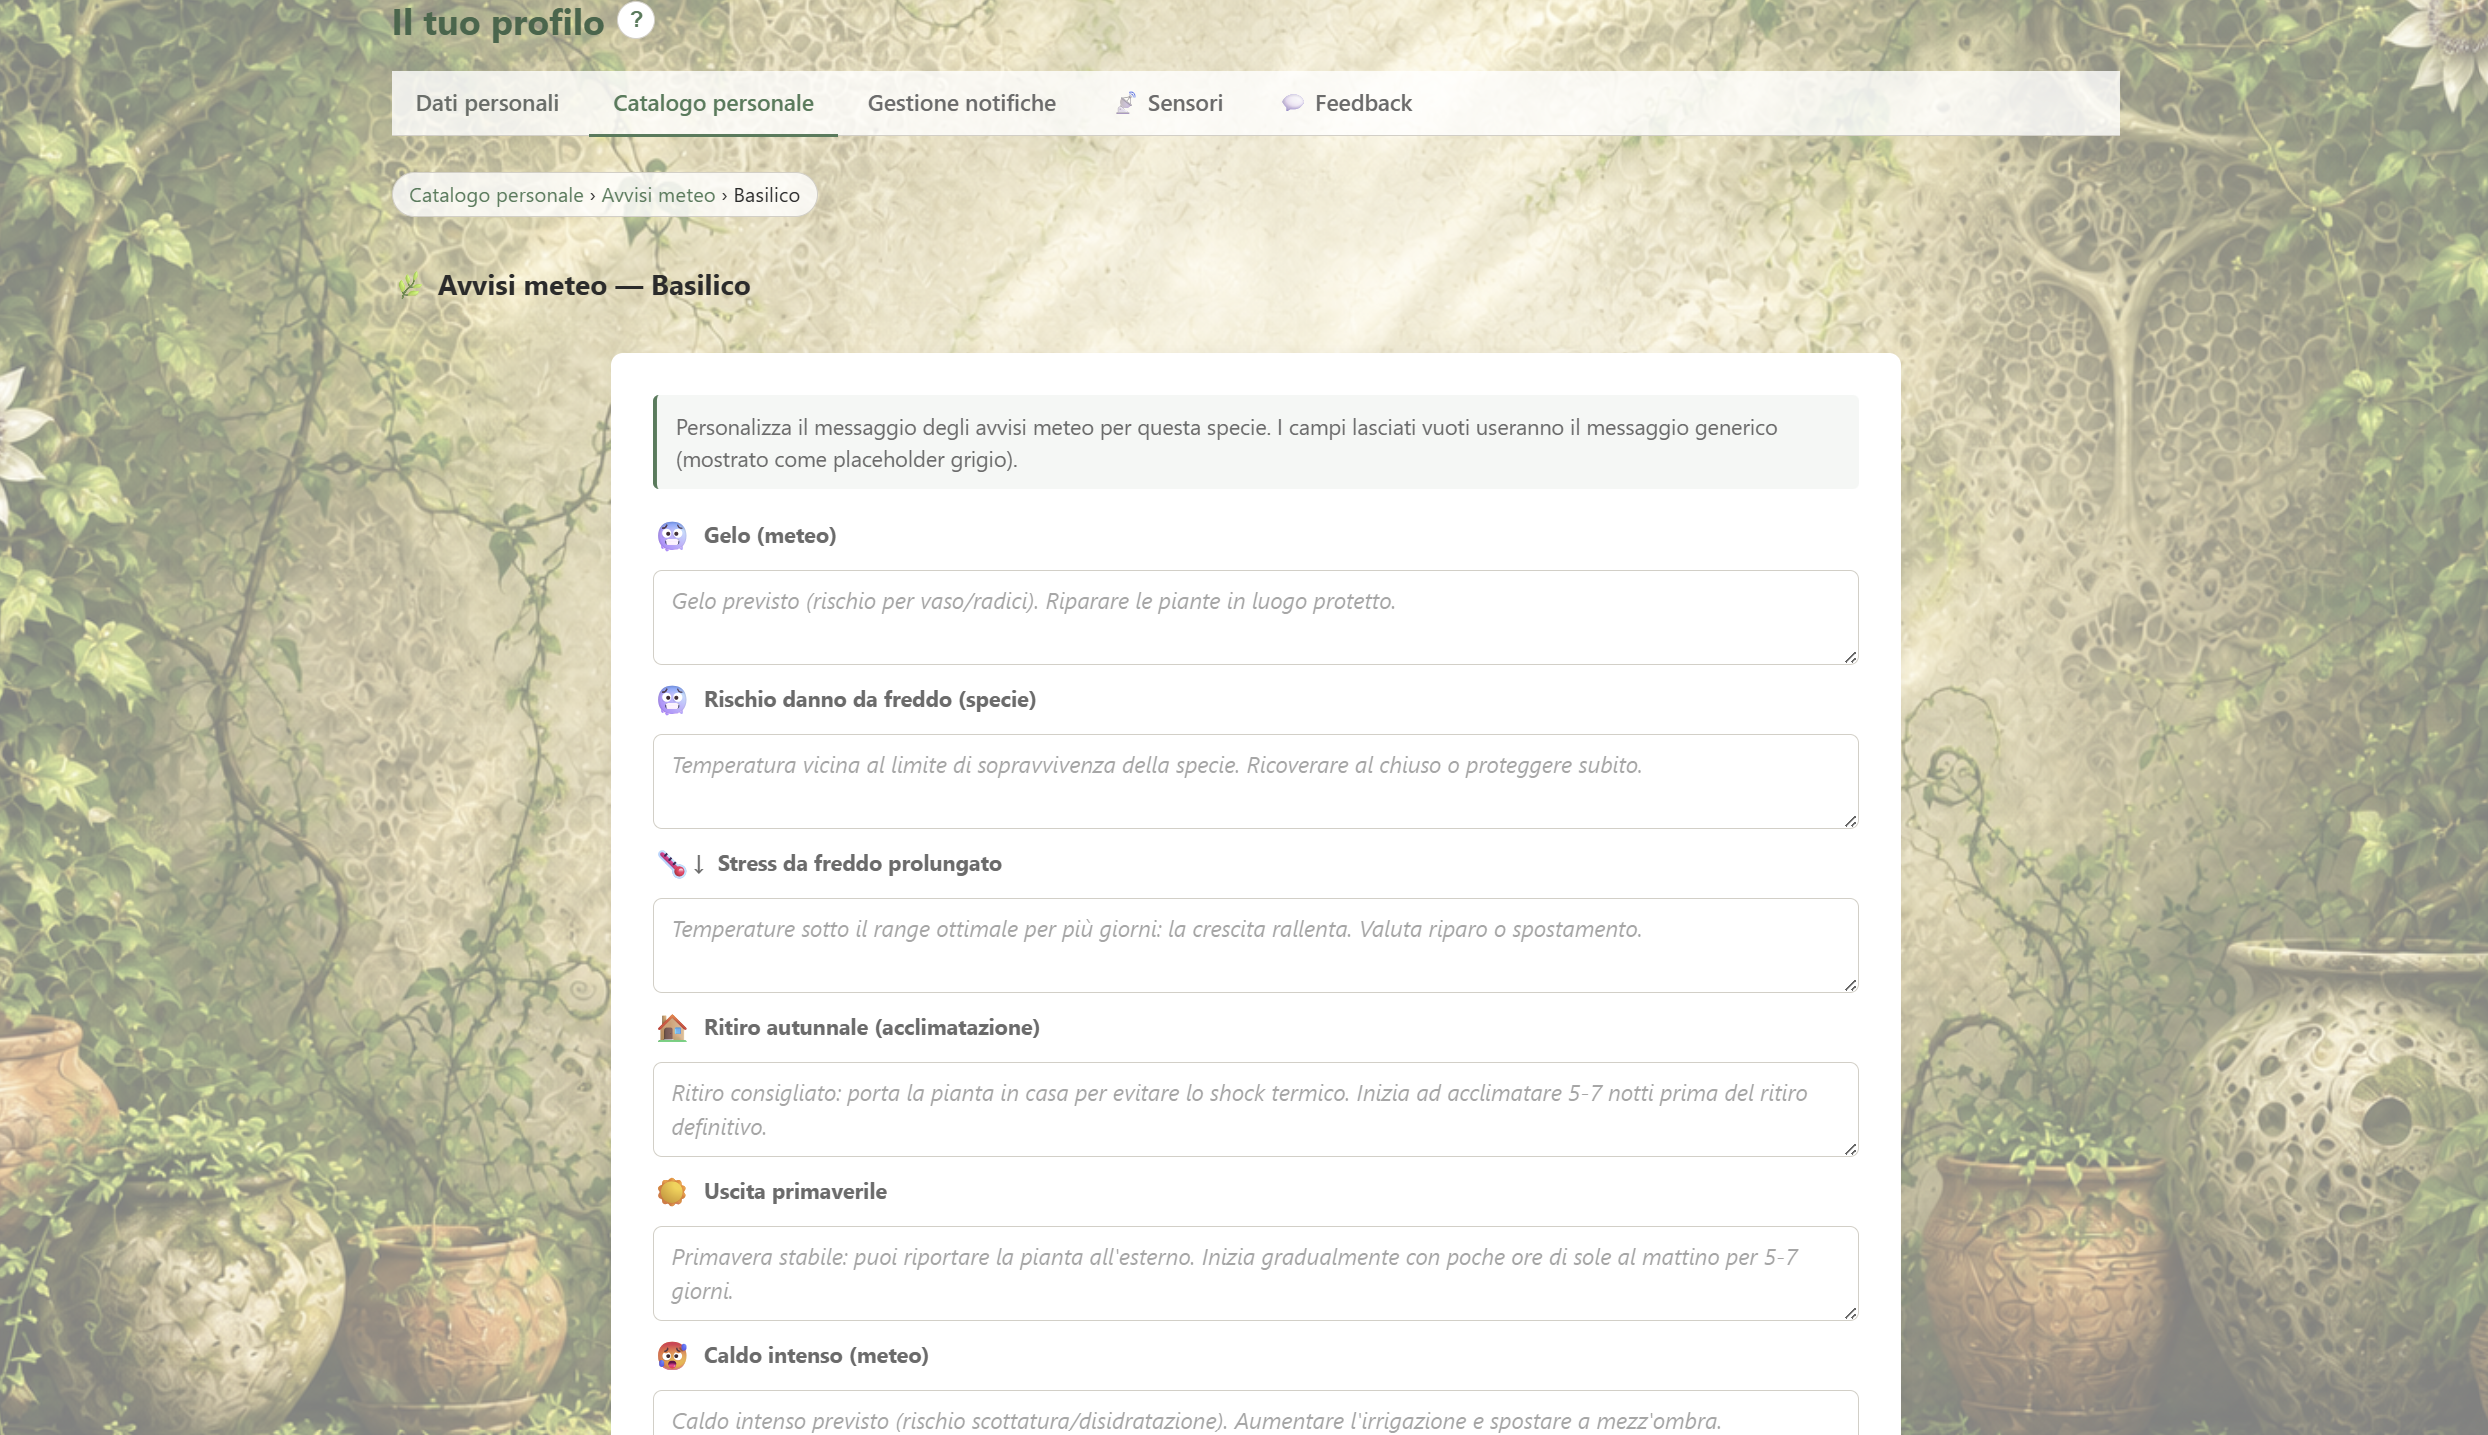
Task: Focus the Stress da freddo prolungato textarea
Action: pos(1255,945)
